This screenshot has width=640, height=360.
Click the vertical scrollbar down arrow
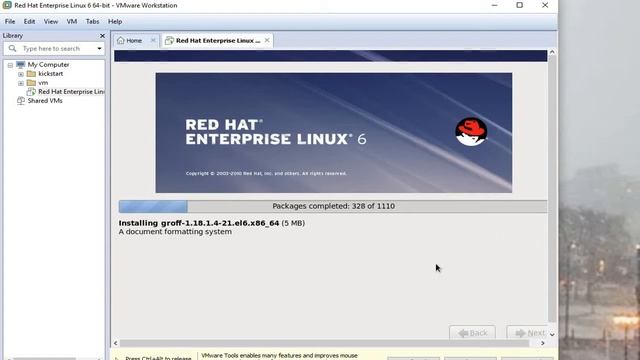click(552, 334)
